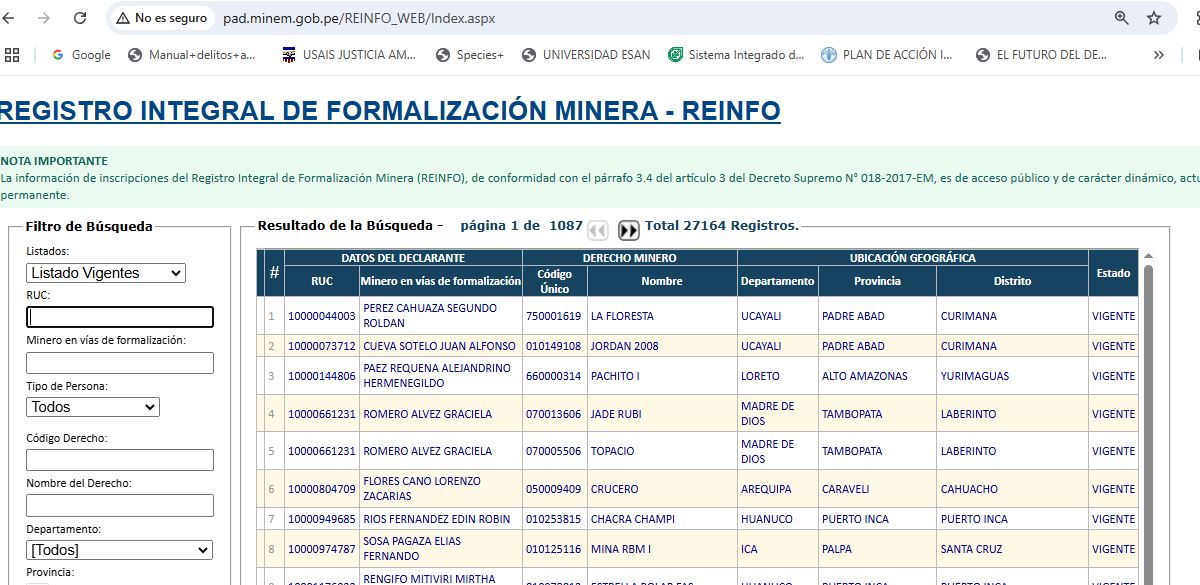Open the Google bookmark
This screenshot has height=585, width=1200.
point(81,55)
